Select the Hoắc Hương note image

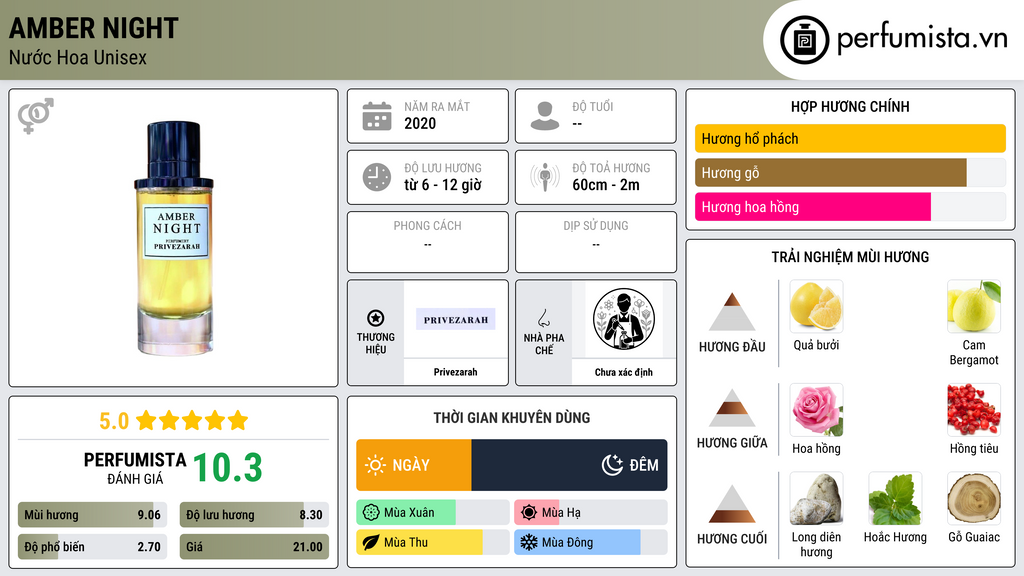pos(895,499)
